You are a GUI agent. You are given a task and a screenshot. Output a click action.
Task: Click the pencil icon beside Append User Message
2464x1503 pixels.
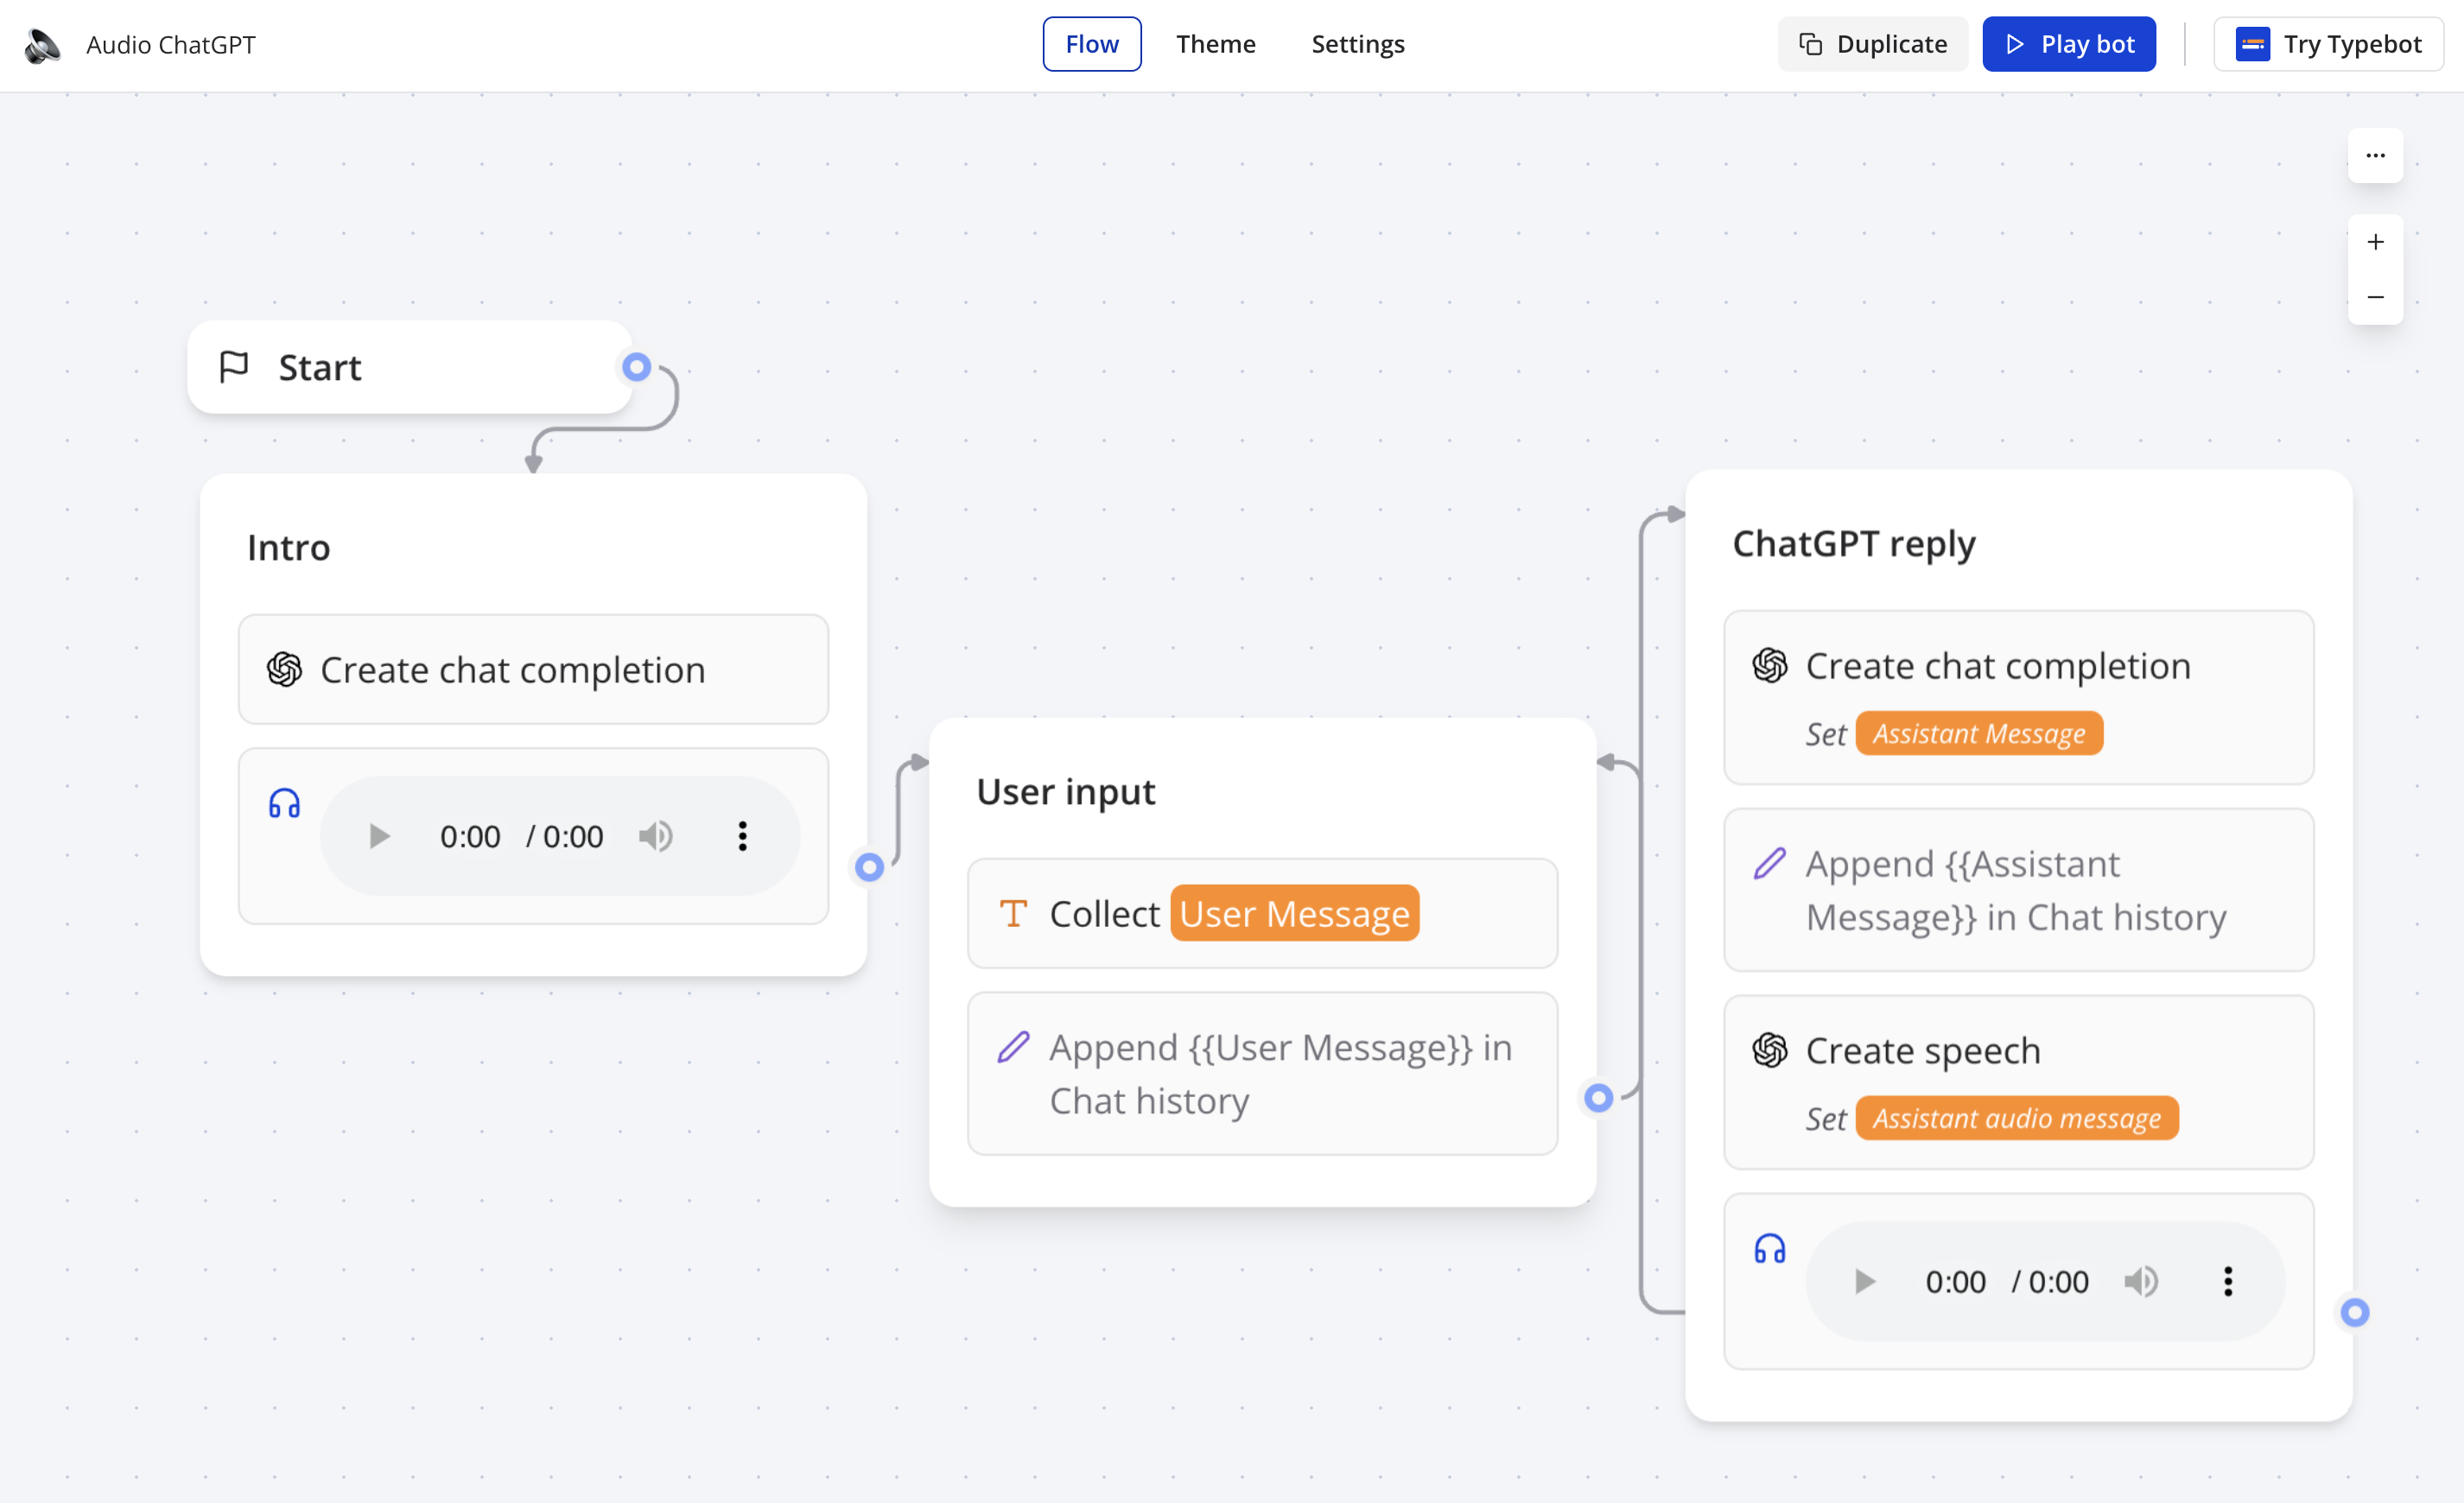click(x=1013, y=1047)
